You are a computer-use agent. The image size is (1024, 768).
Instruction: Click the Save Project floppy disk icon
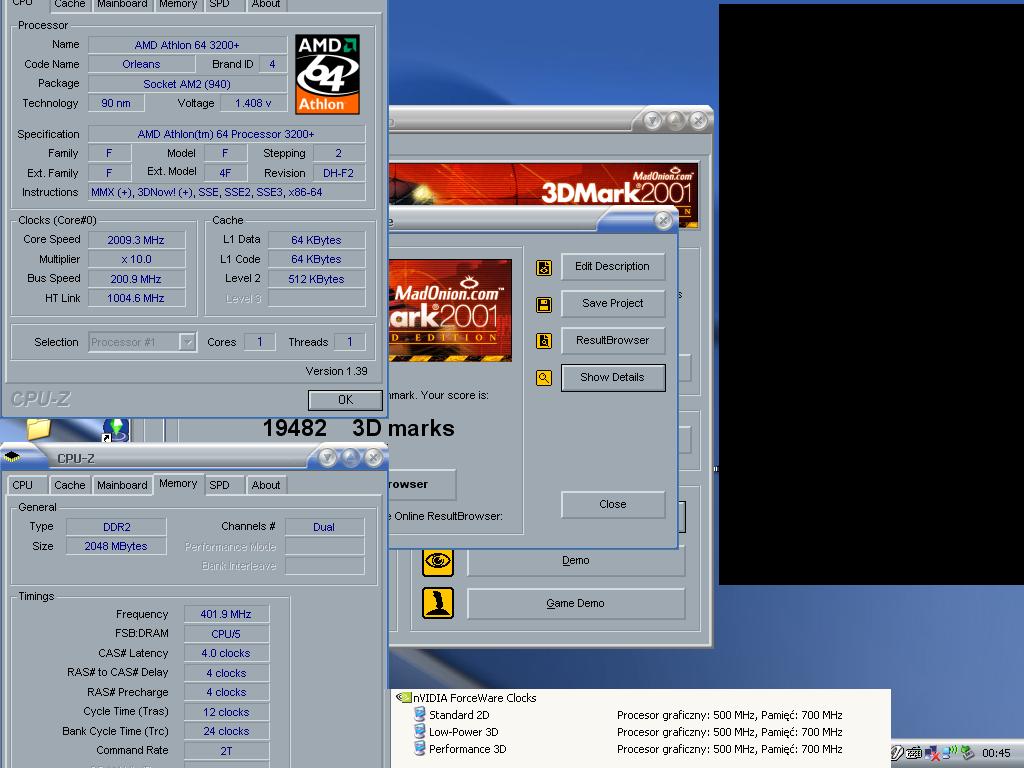[x=544, y=304]
